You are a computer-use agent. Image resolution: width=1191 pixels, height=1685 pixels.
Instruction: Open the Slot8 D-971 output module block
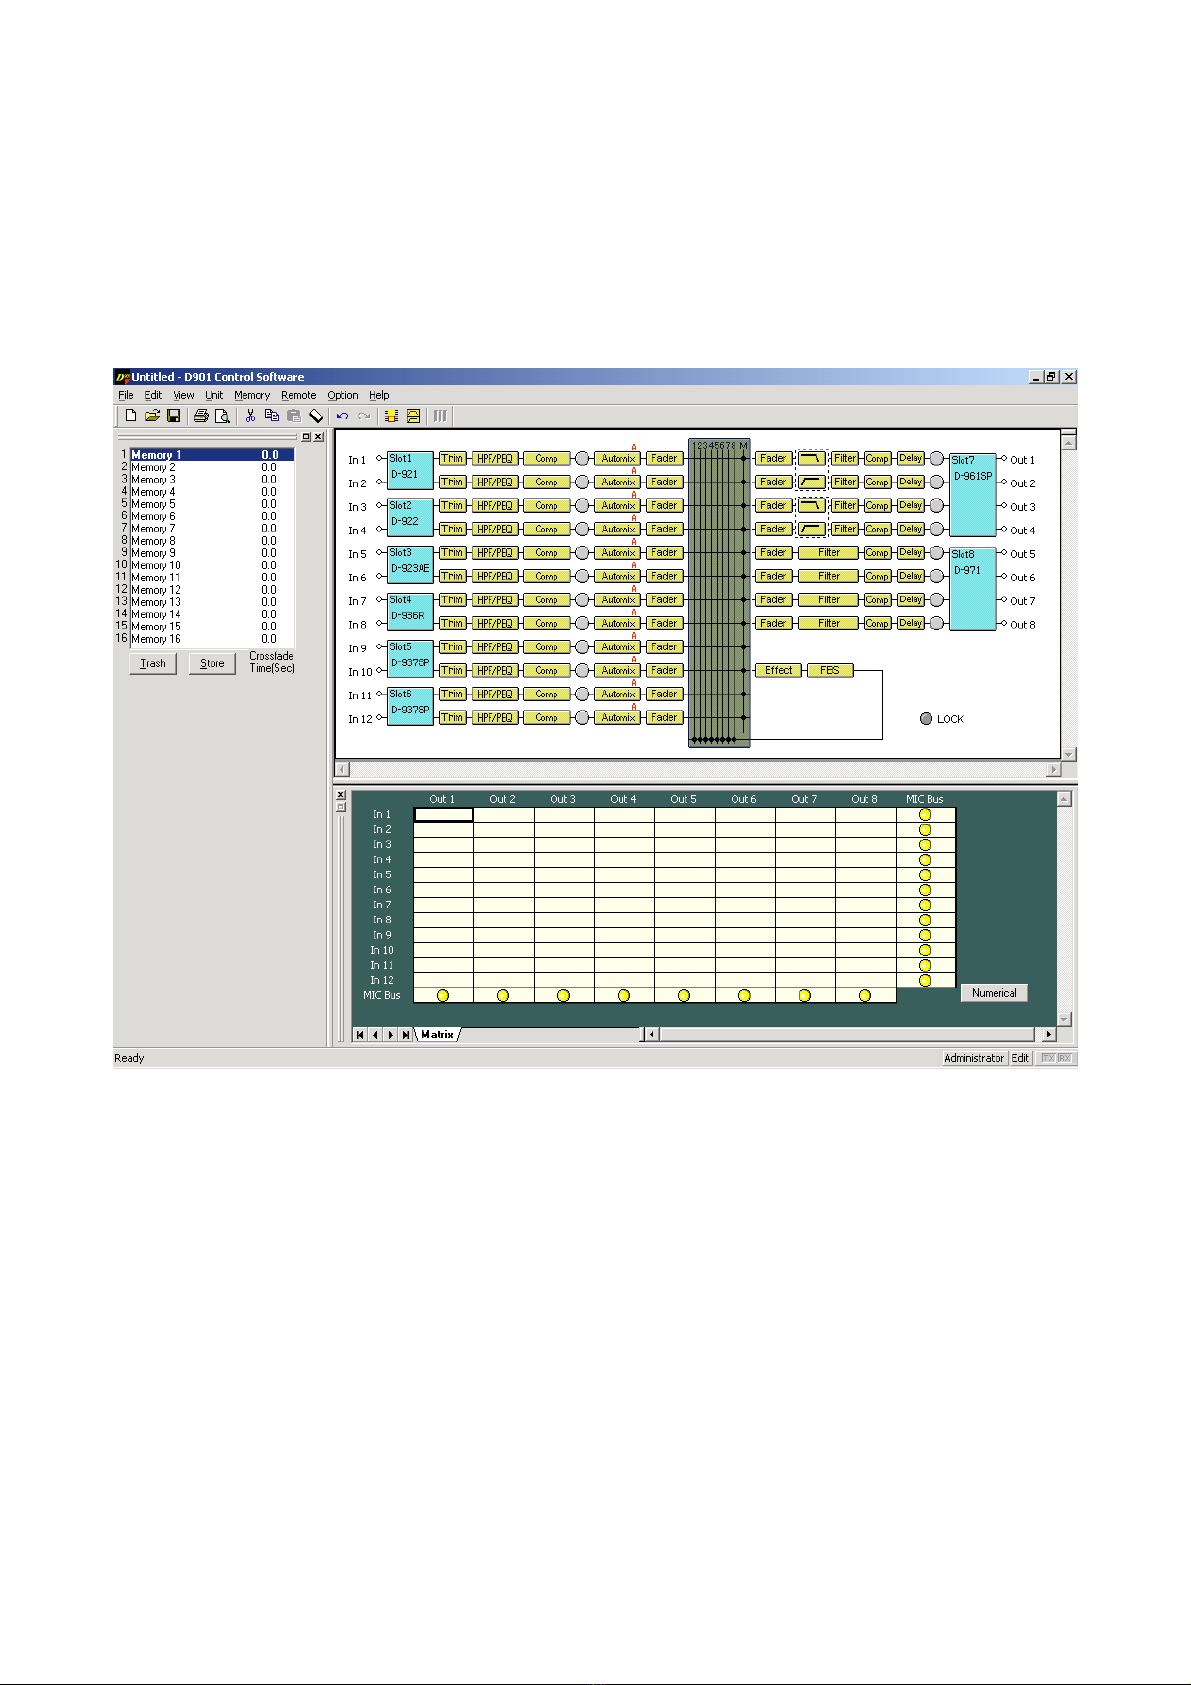coord(973,588)
